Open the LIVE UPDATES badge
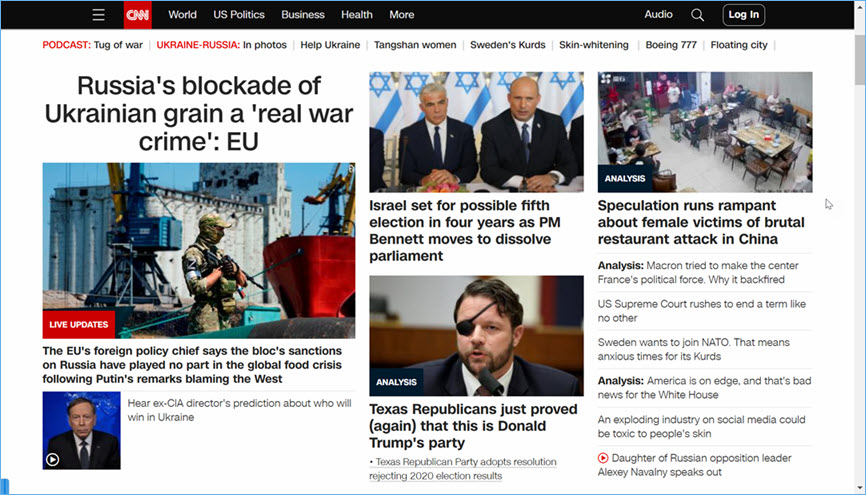 click(x=78, y=324)
